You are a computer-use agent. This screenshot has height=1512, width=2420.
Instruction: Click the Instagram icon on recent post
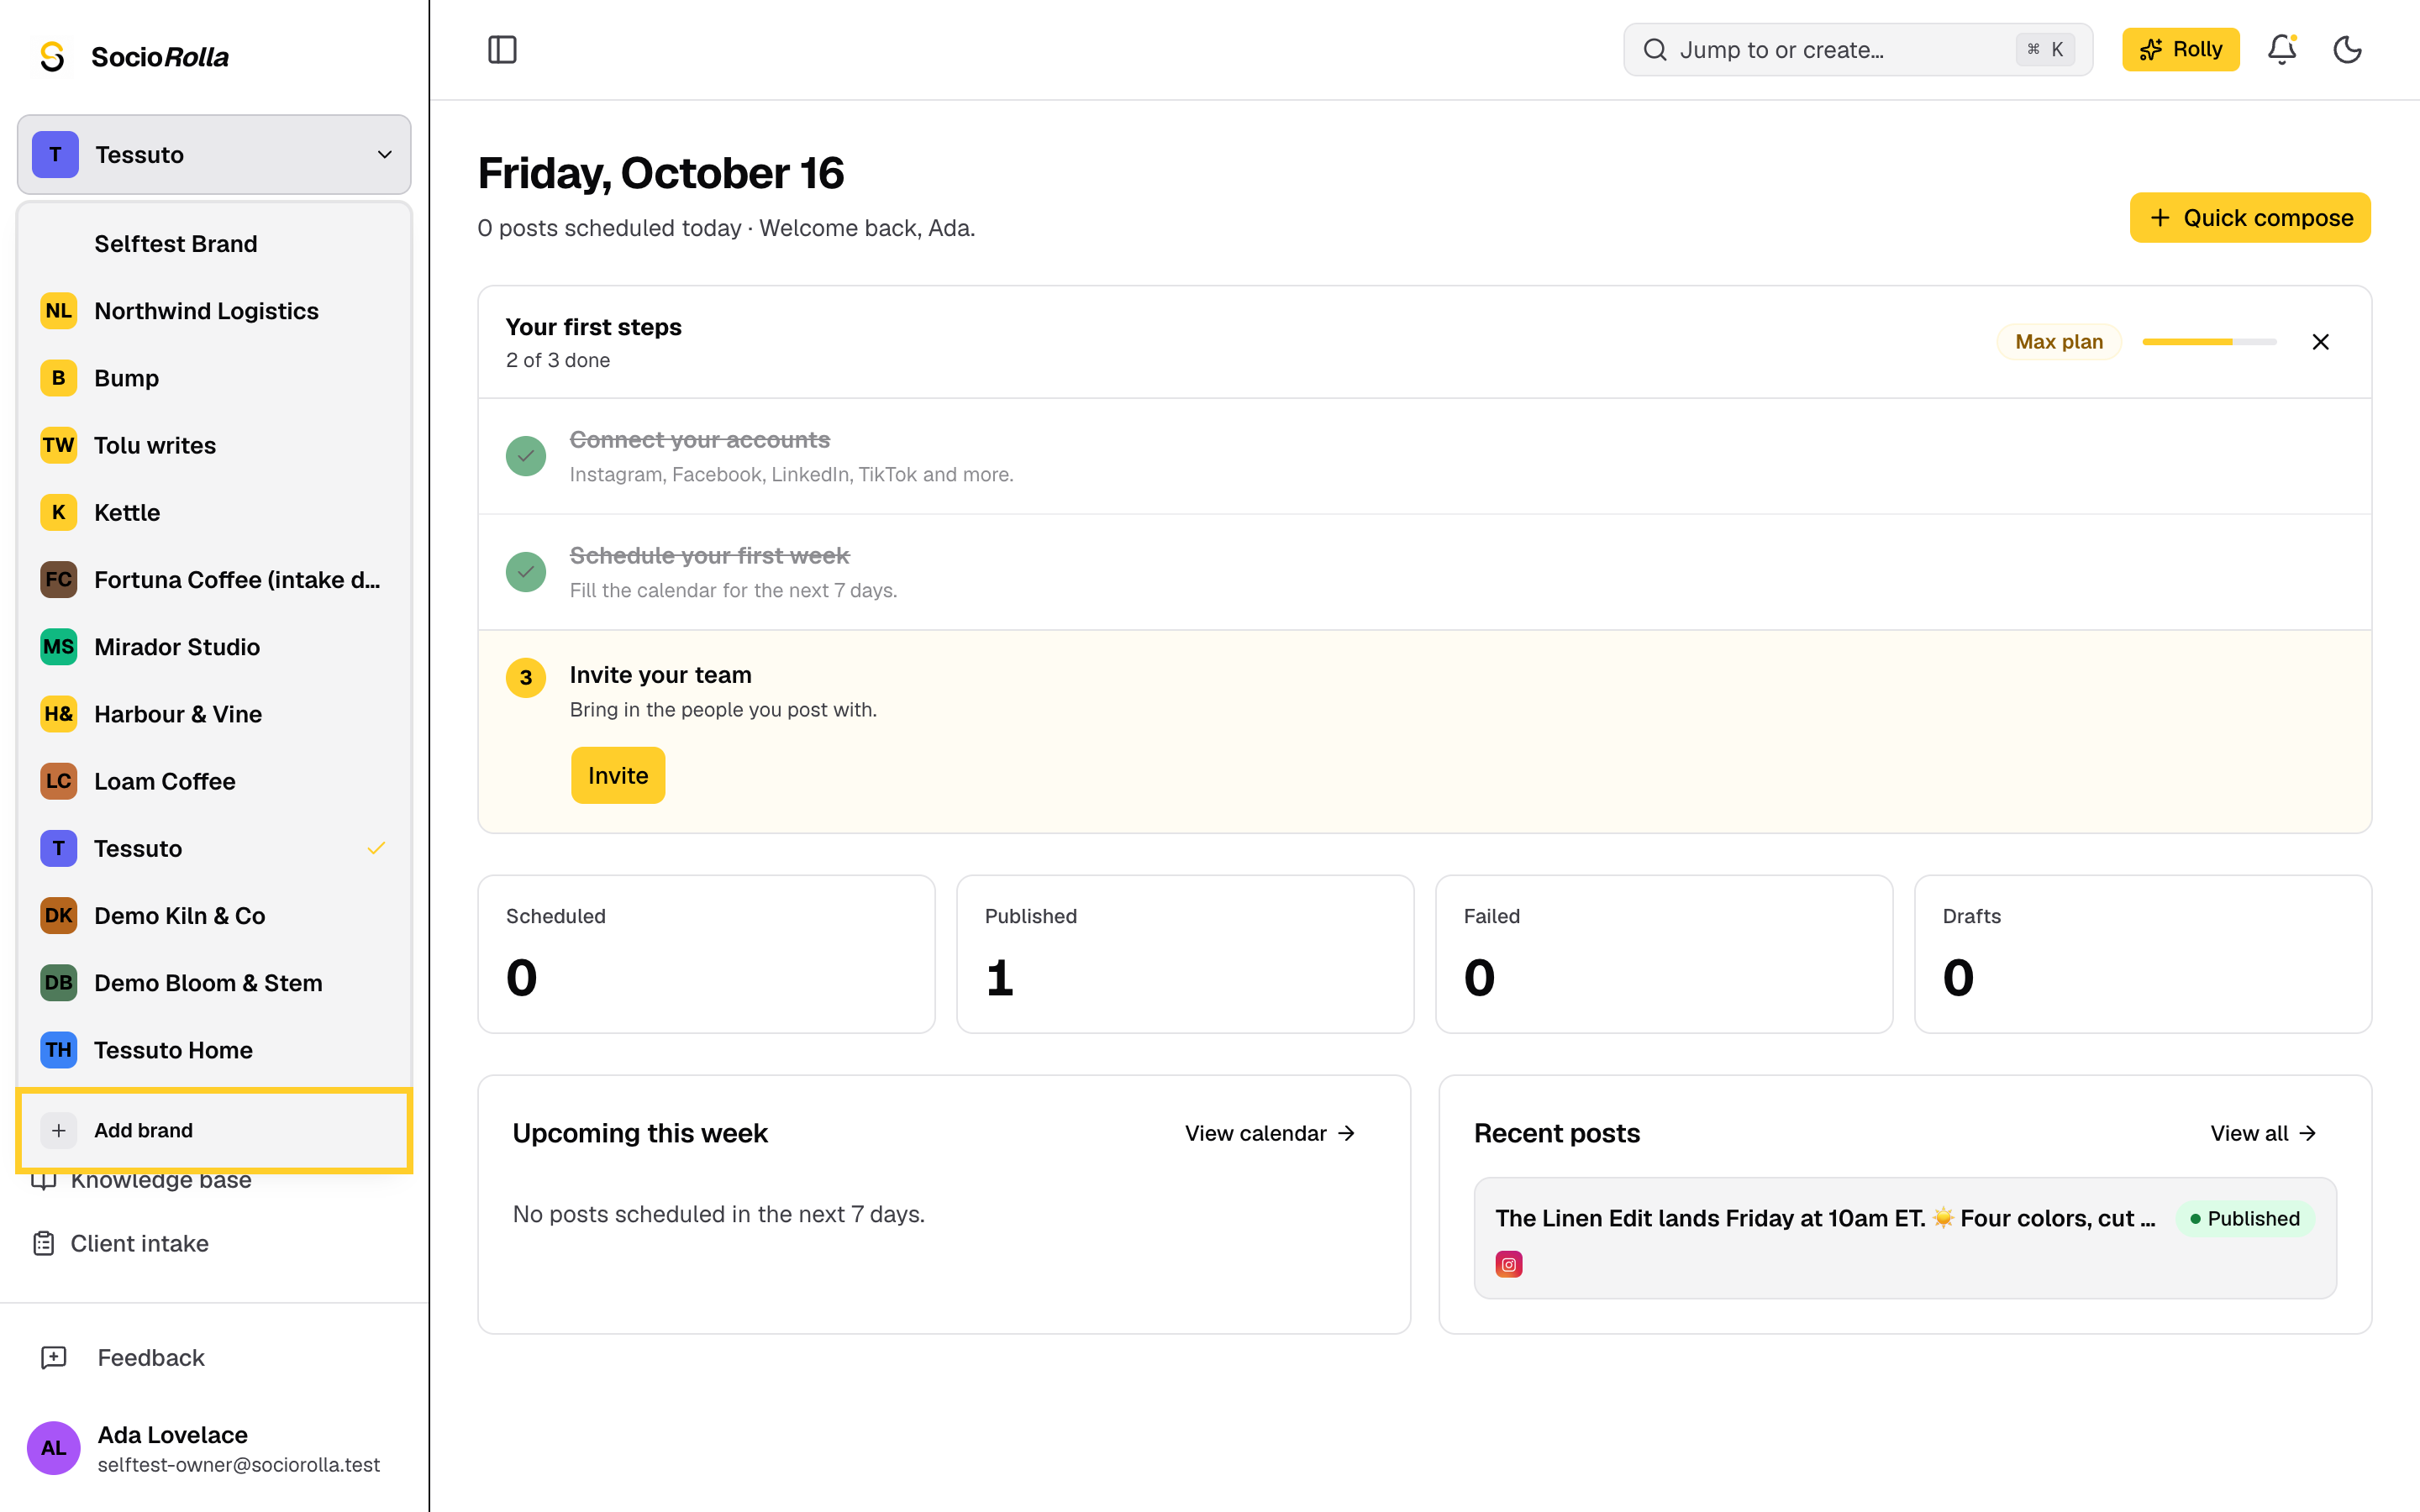(x=1508, y=1264)
